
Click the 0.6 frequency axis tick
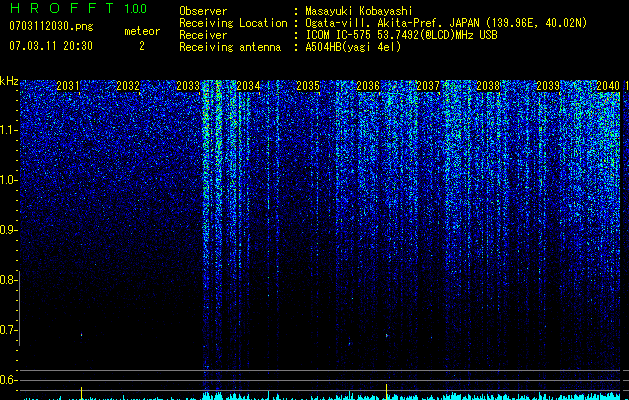pyautogui.click(x=9, y=380)
